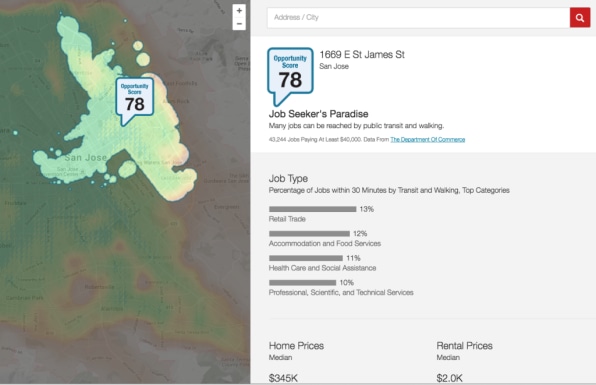Click the Rental Prices section heading
This screenshot has height=385, width=596.
point(464,345)
